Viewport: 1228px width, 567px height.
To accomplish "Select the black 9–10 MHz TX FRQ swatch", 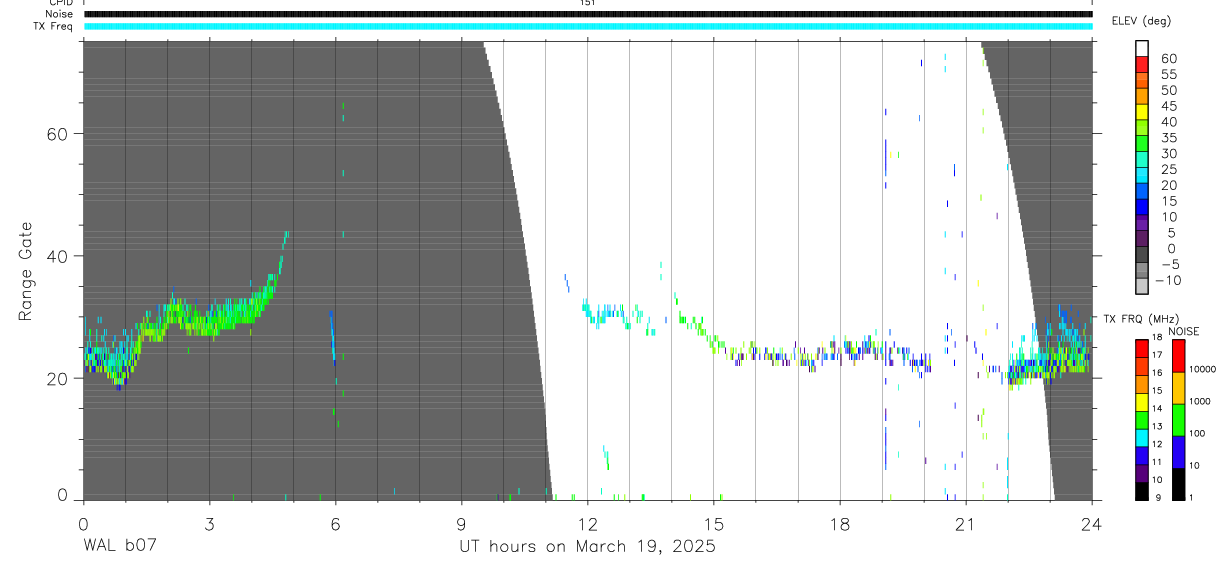I will 1141,489.
